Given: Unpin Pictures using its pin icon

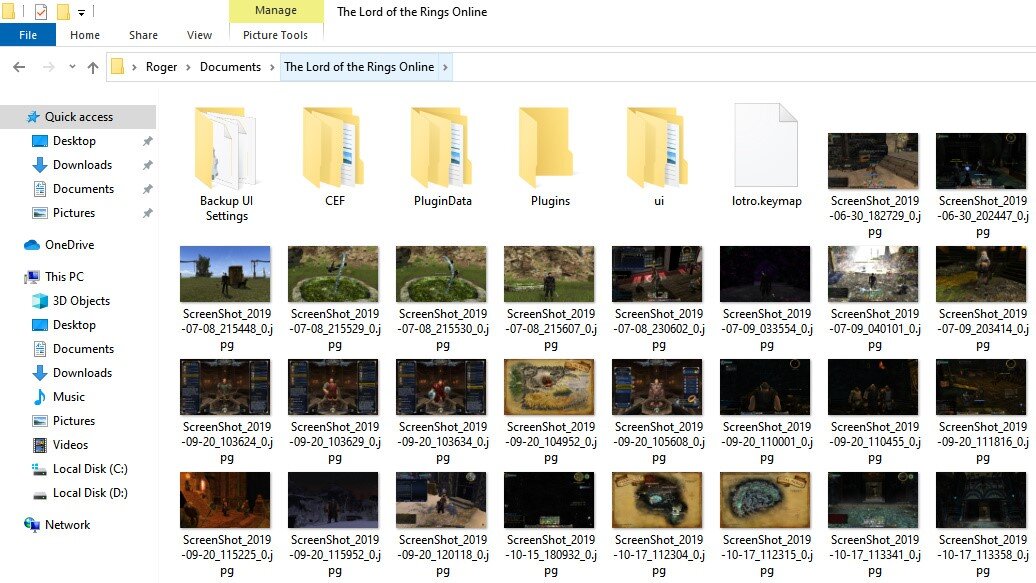Looking at the screenshot, I should (147, 213).
